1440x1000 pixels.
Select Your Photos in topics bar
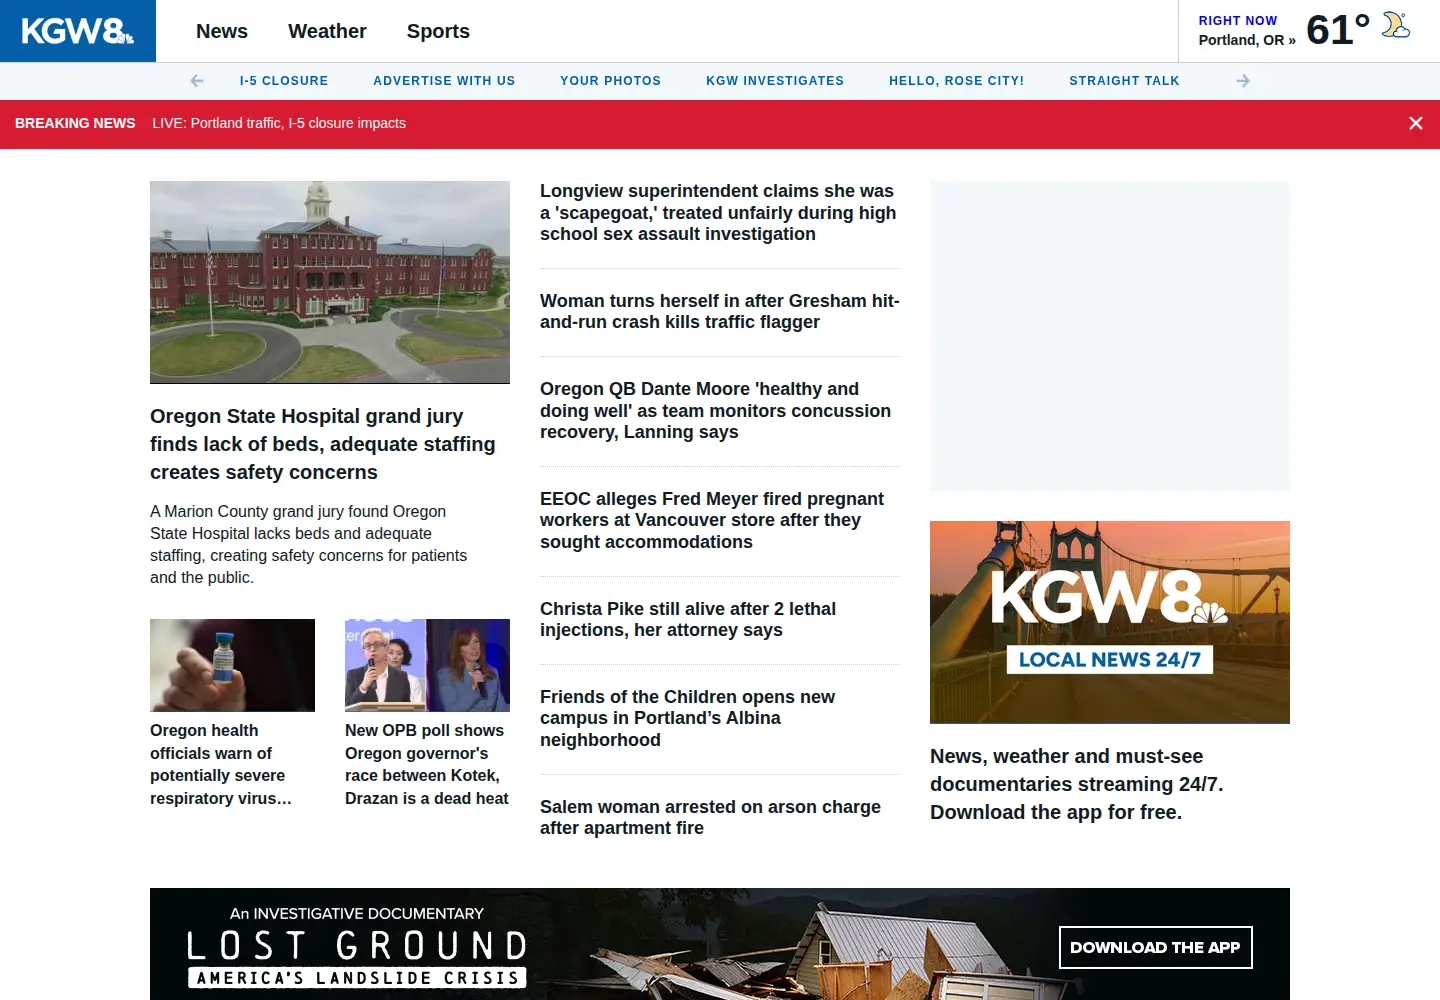click(610, 81)
